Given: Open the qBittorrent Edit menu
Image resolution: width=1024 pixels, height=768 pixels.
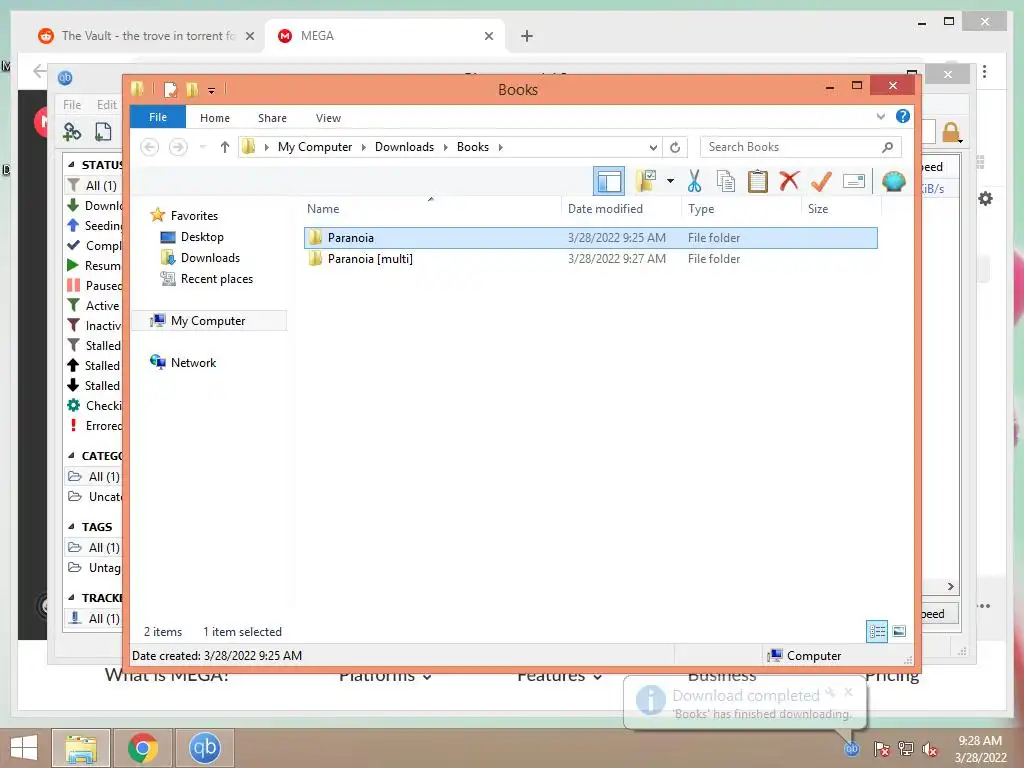Looking at the screenshot, I should 107,104.
